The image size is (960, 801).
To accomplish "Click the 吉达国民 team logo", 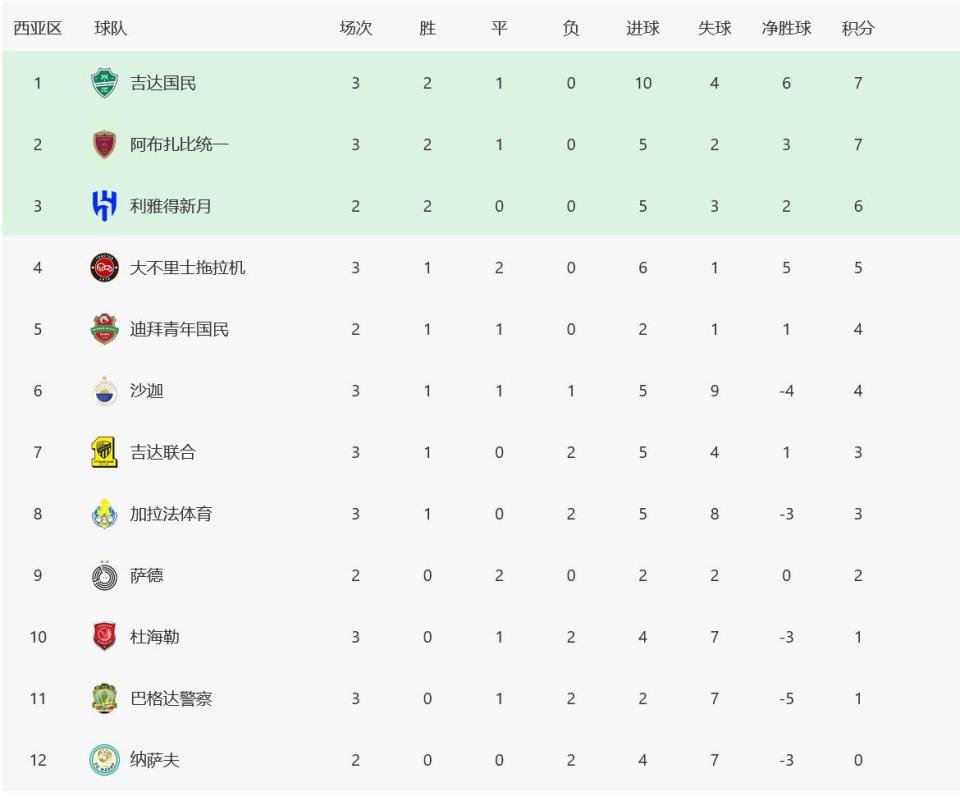I will 104,83.
